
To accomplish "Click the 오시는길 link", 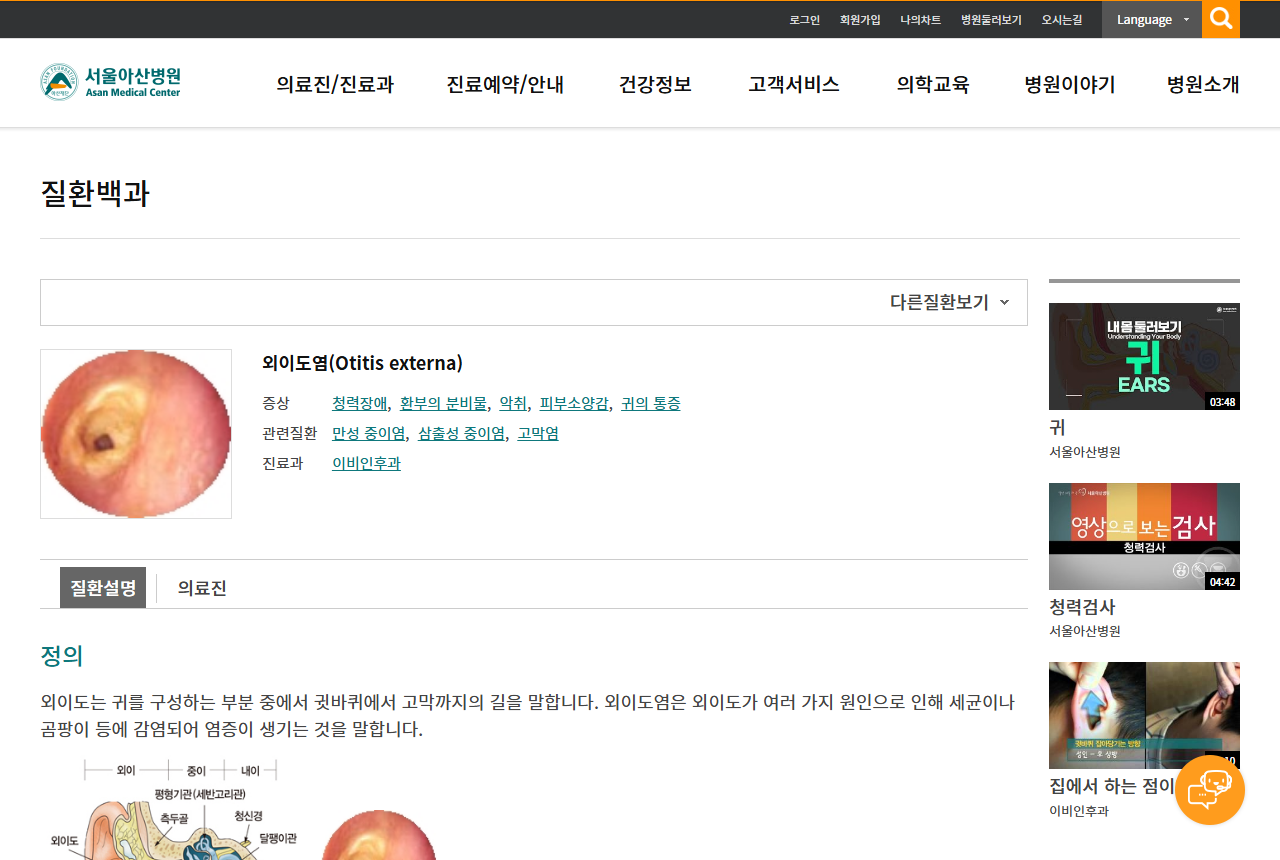I will pyautogui.click(x=1062, y=20).
